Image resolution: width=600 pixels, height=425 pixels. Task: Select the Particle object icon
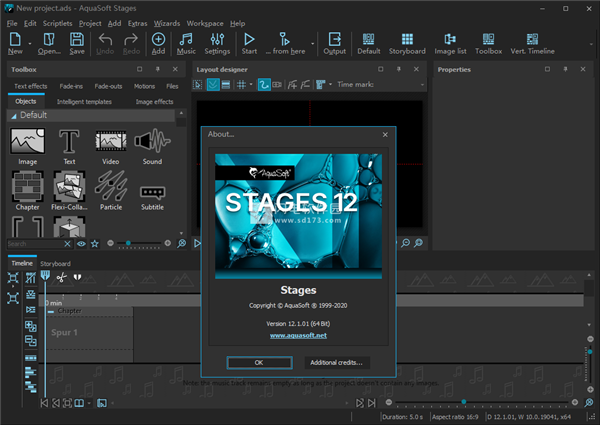110,187
